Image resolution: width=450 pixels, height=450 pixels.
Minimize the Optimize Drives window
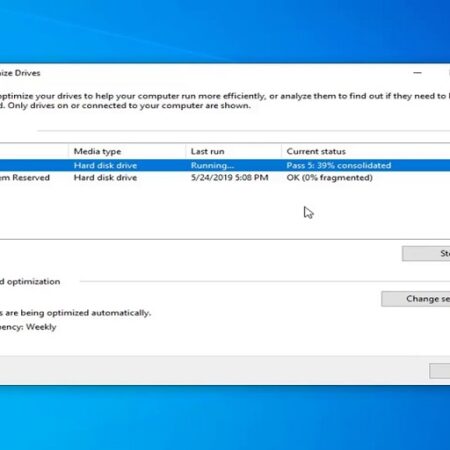[417, 73]
